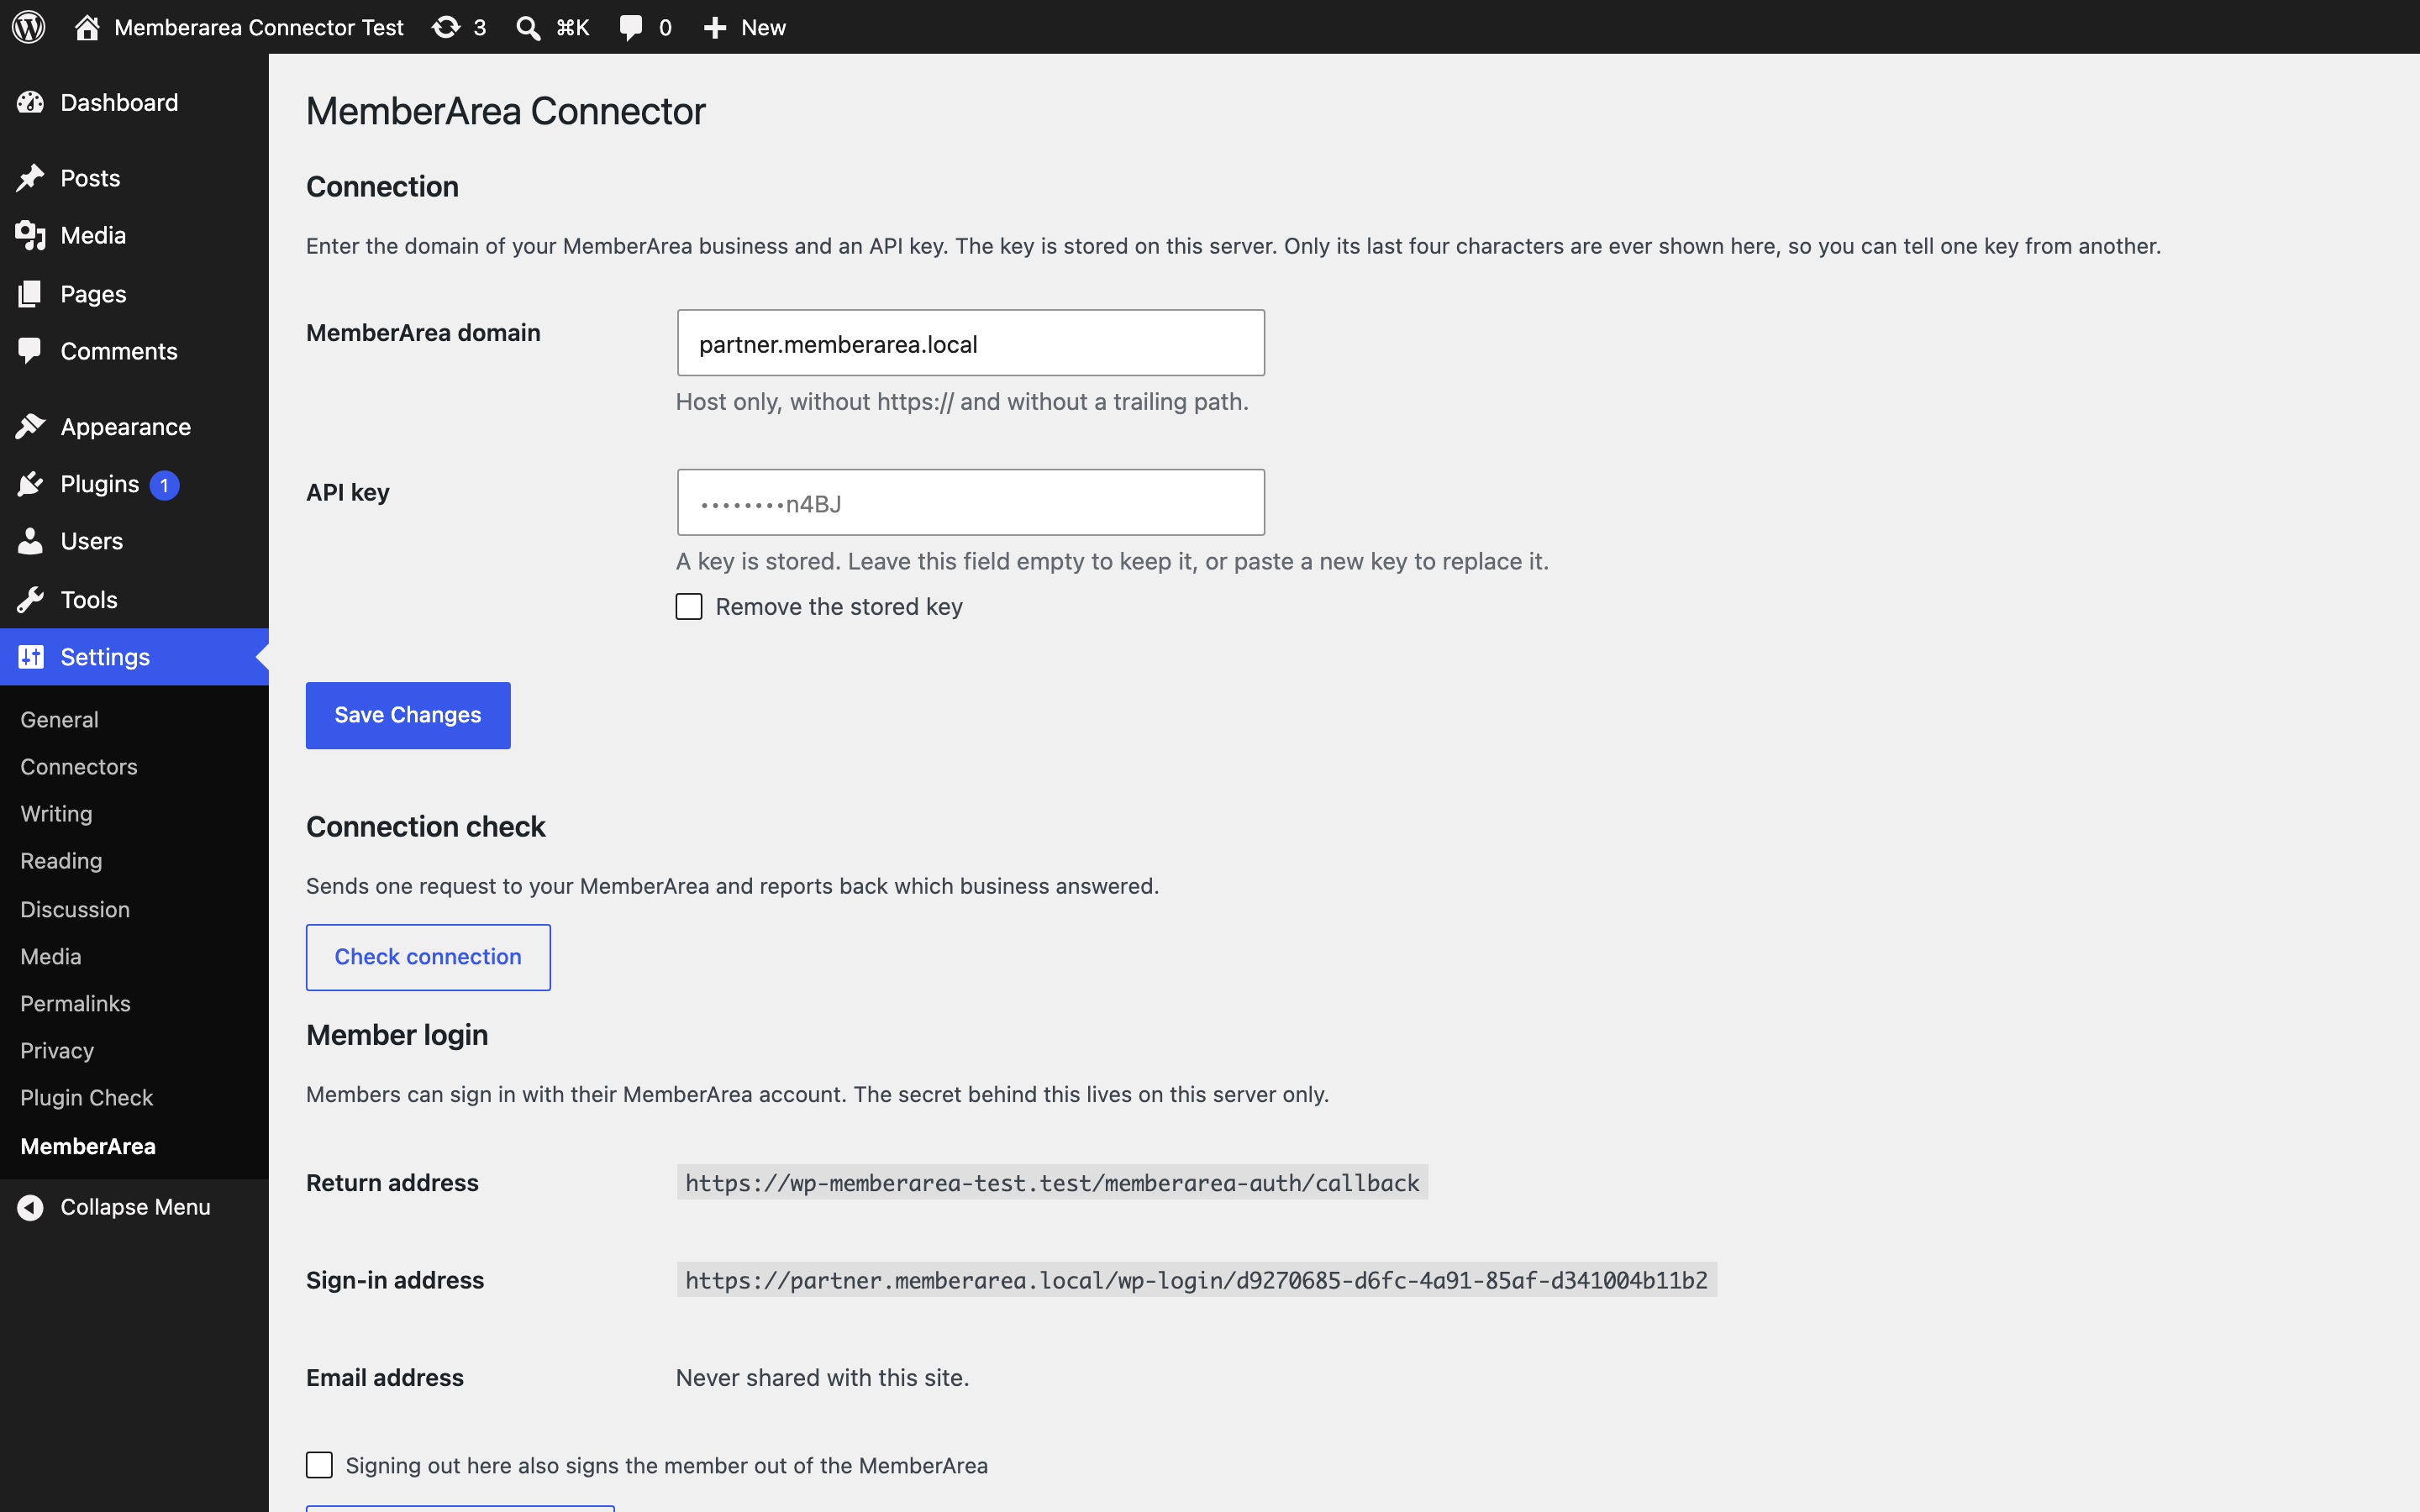Click the Connection check heading

pyautogui.click(x=426, y=826)
